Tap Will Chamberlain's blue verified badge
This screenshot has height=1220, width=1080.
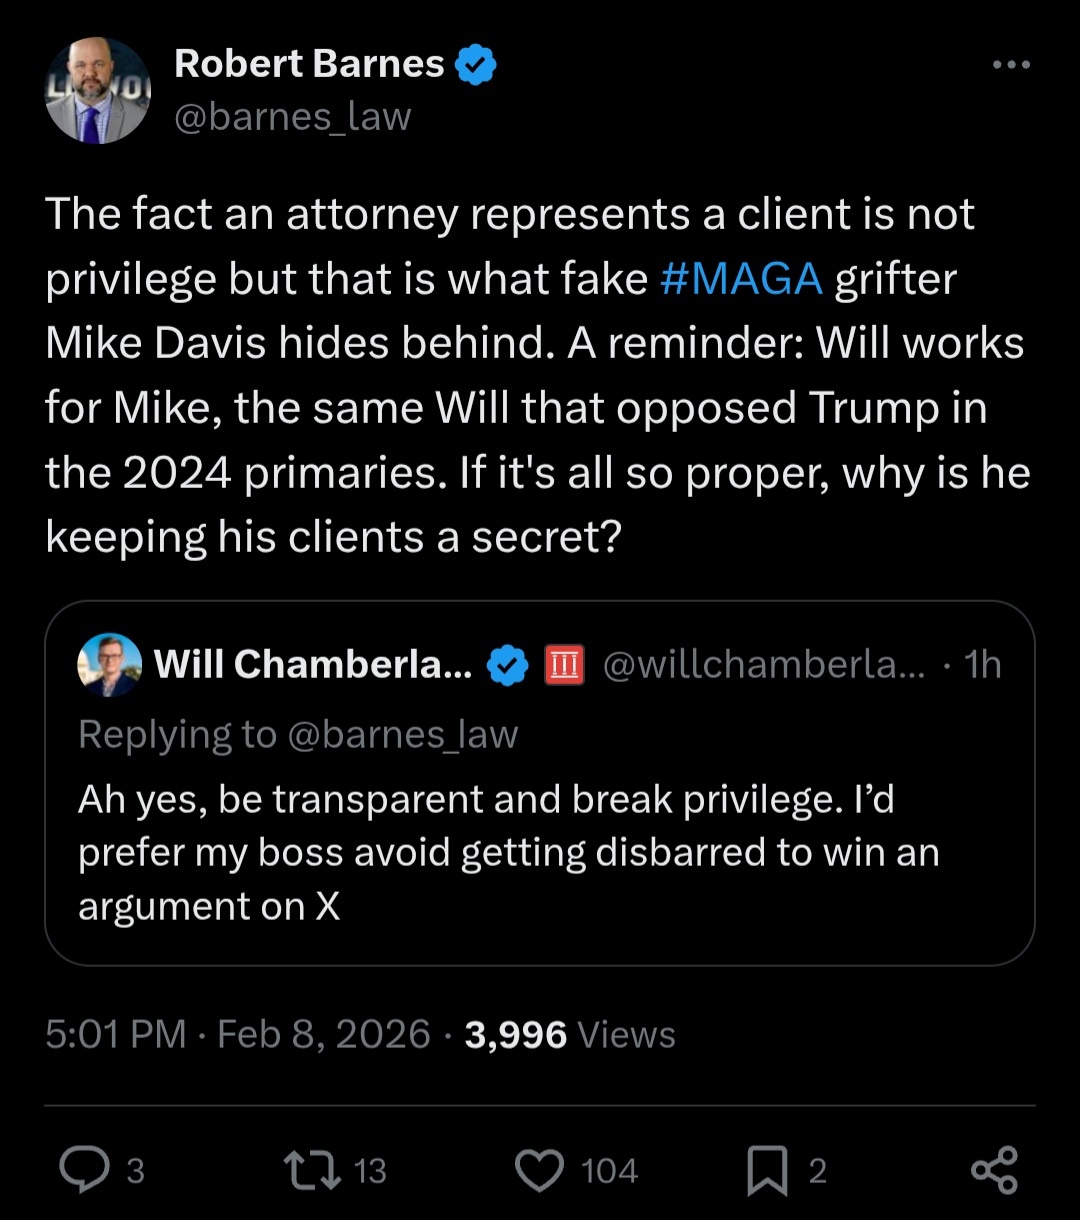click(x=508, y=665)
